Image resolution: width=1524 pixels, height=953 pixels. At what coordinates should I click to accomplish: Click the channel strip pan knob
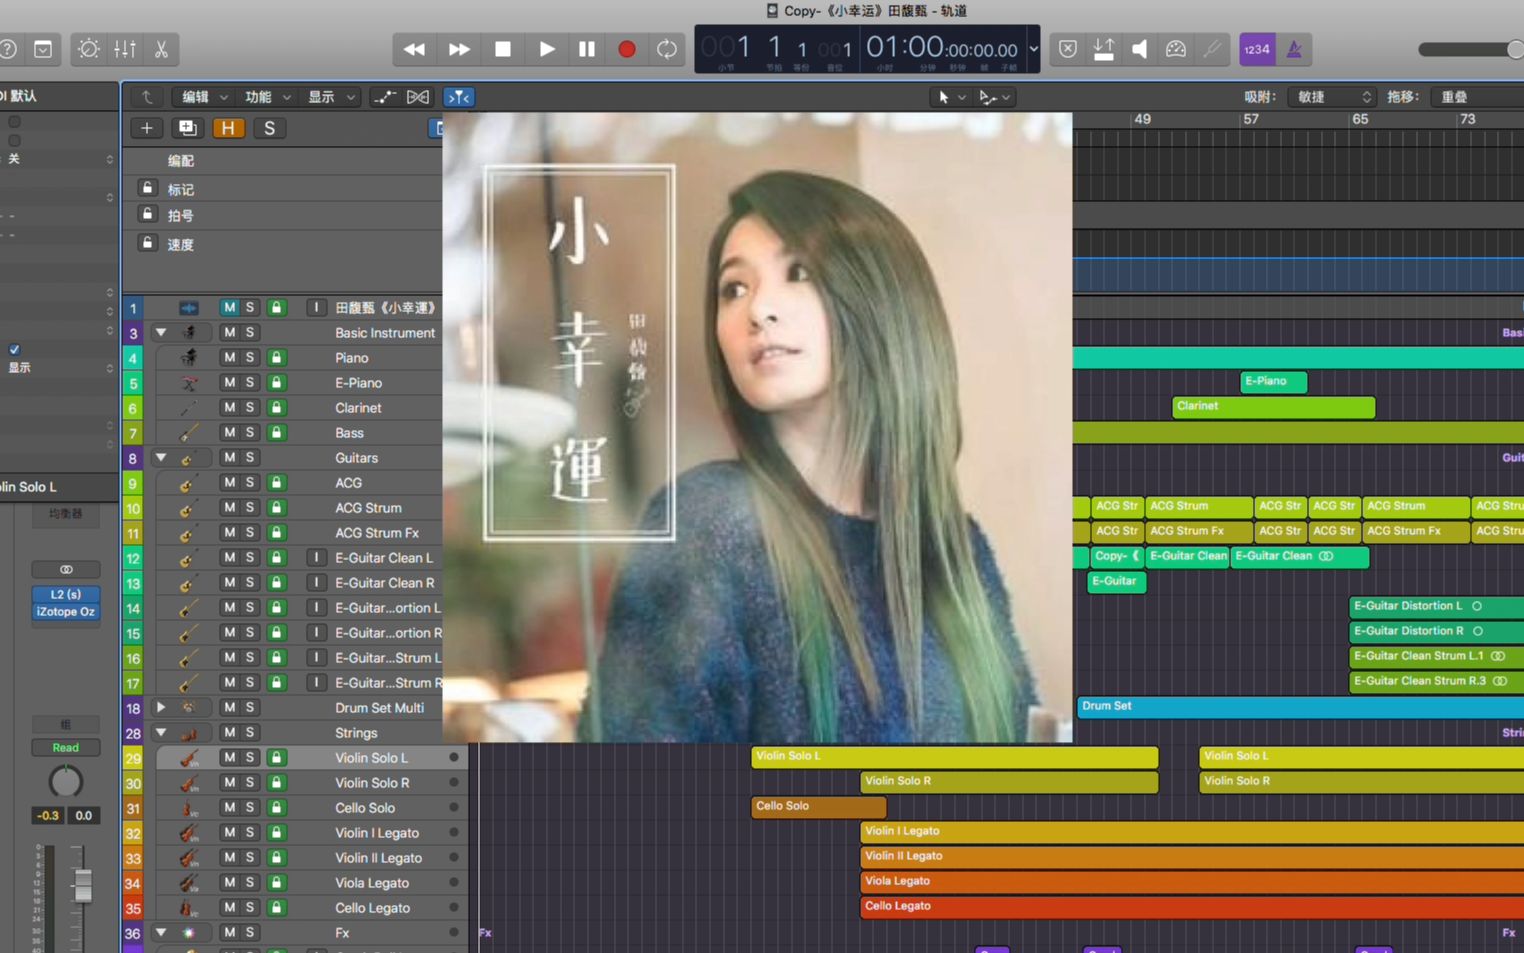[x=66, y=781]
